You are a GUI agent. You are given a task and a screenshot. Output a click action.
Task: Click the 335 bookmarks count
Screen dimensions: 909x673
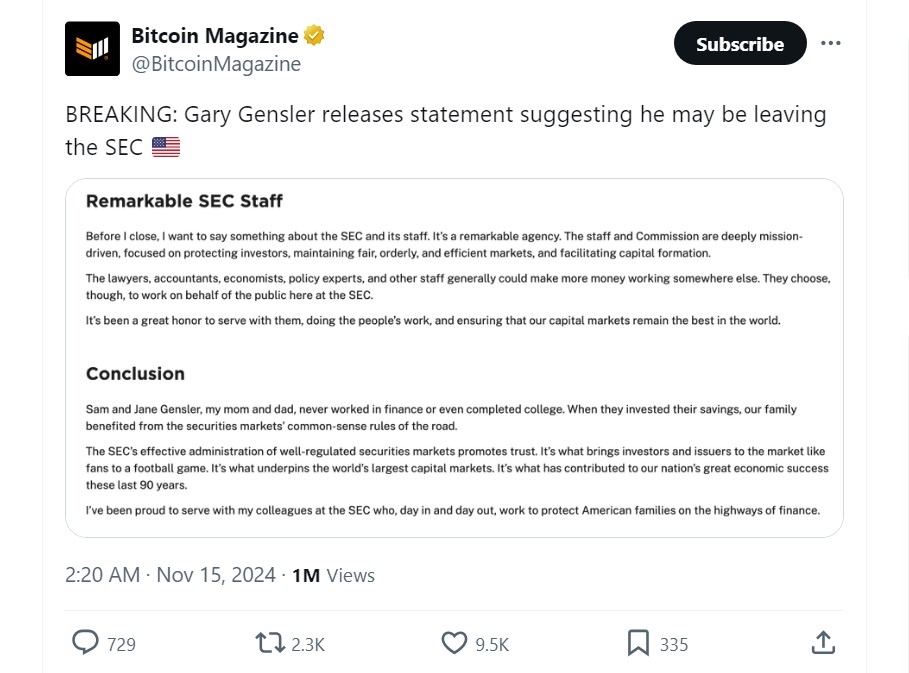click(674, 644)
